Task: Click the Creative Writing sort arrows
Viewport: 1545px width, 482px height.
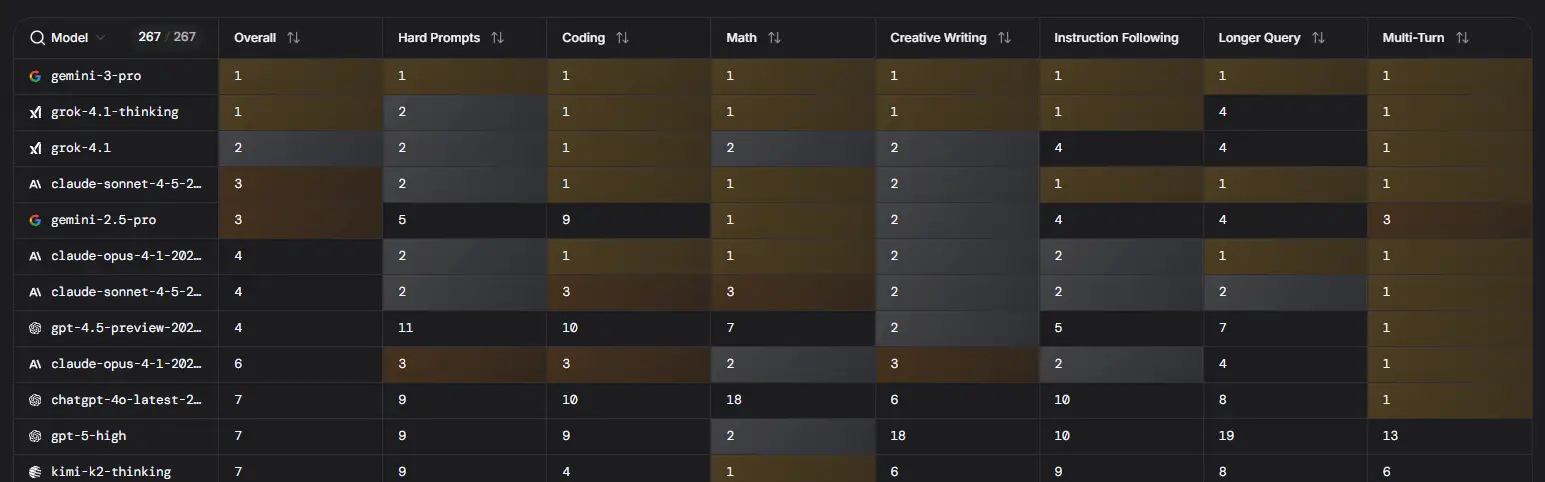Action: pos(1004,38)
